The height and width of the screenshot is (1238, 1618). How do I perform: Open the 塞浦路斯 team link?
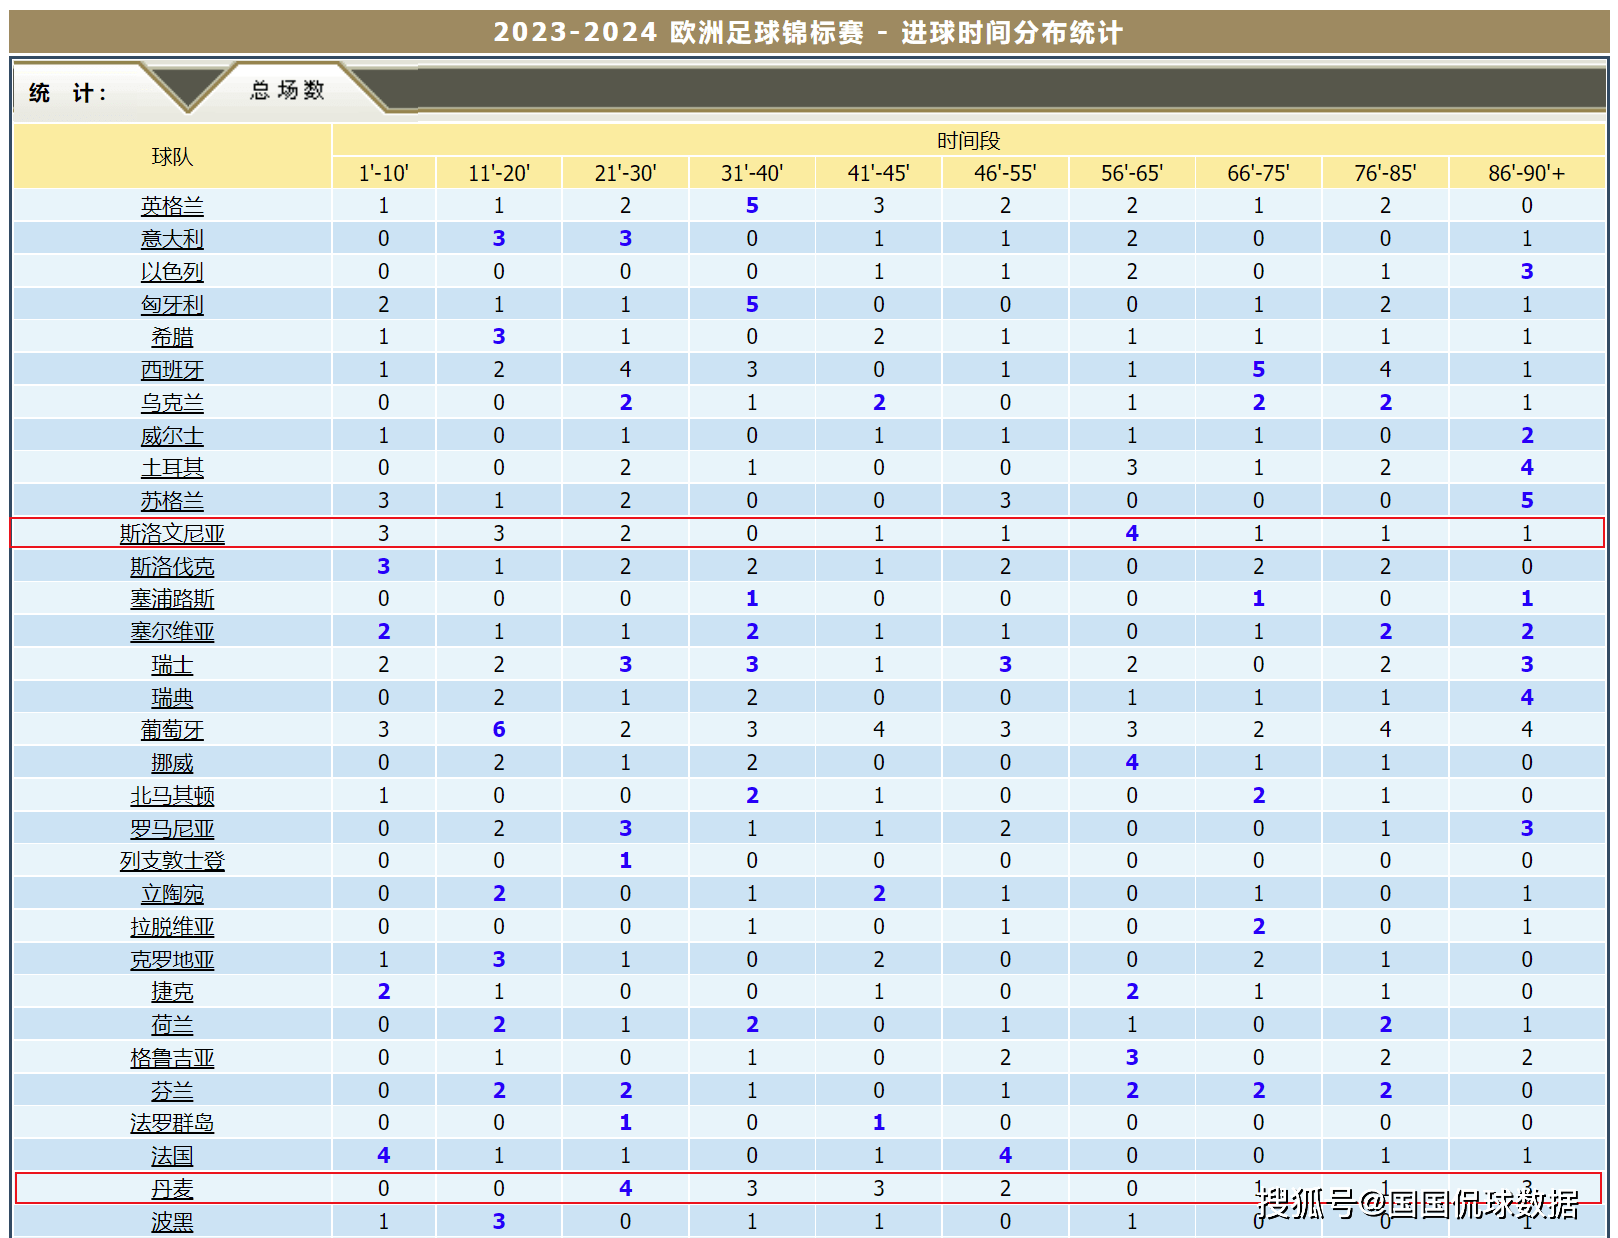pyautogui.click(x=172, y=599)
